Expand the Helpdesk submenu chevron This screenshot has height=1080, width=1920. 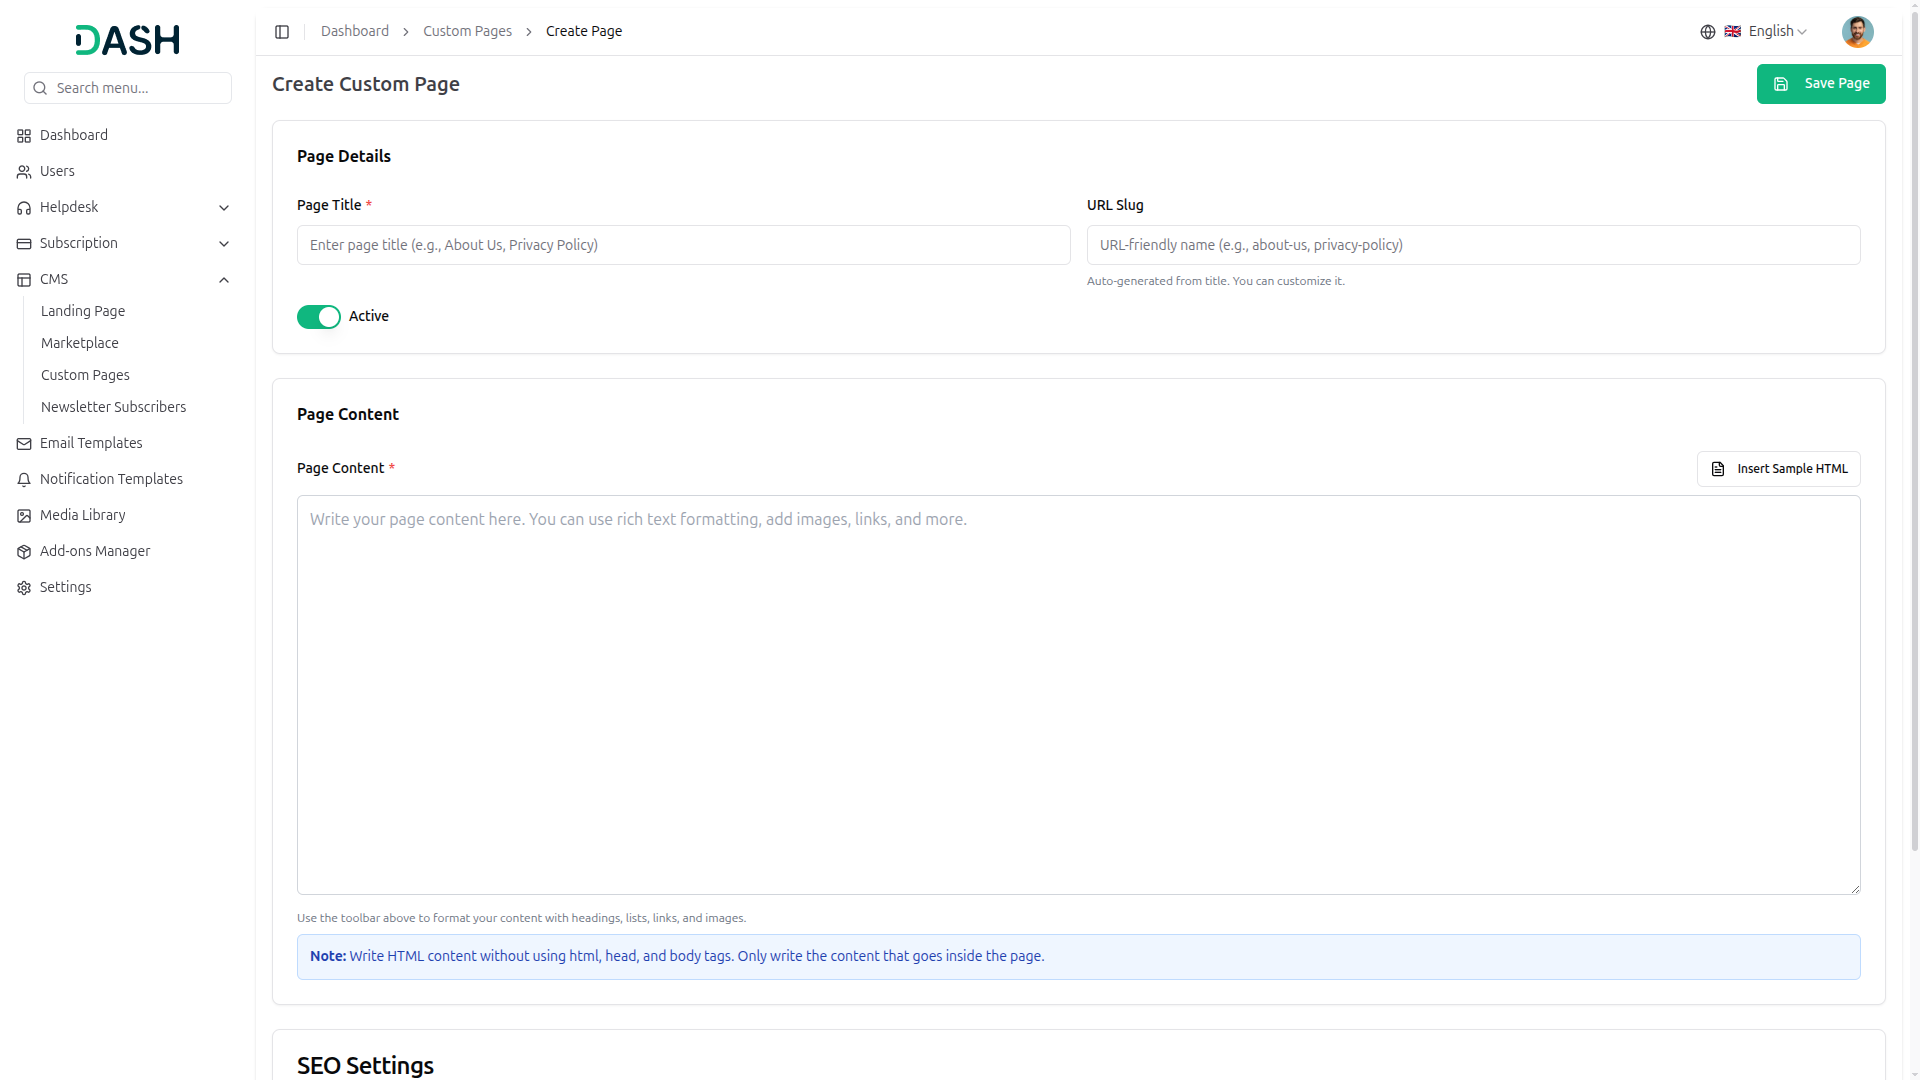(x=224, y=208)
